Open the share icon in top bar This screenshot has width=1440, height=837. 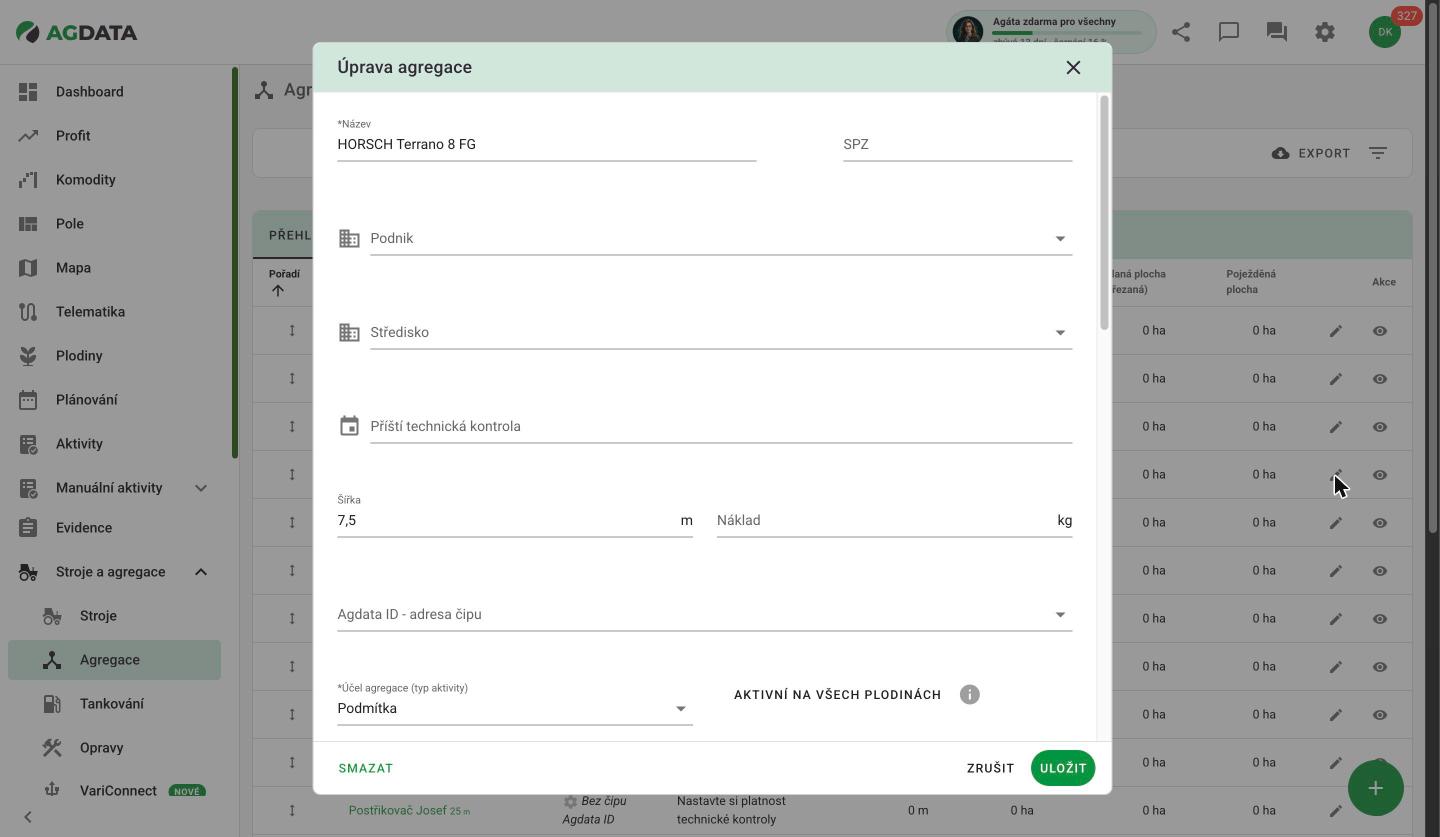[x=1181, y=32]
